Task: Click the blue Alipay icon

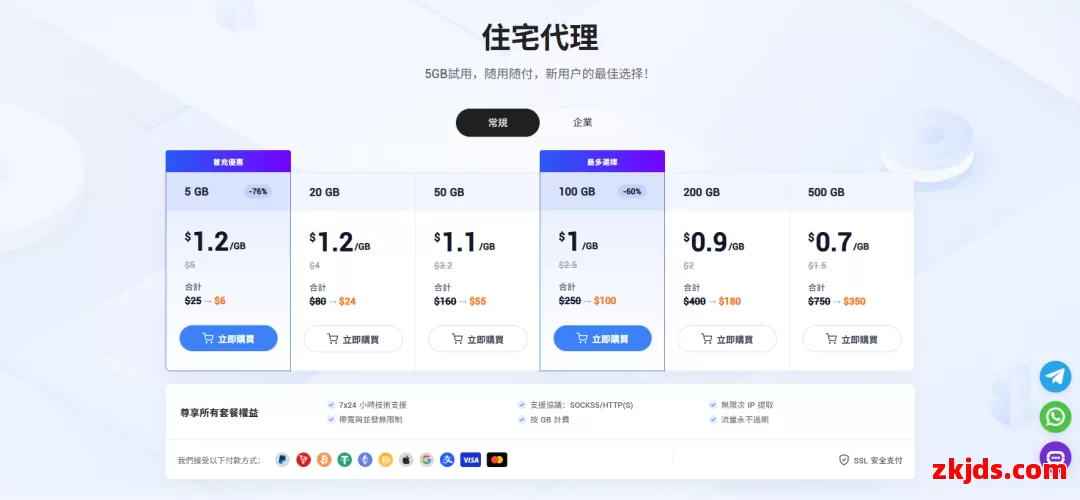Action: pos(448,460)
